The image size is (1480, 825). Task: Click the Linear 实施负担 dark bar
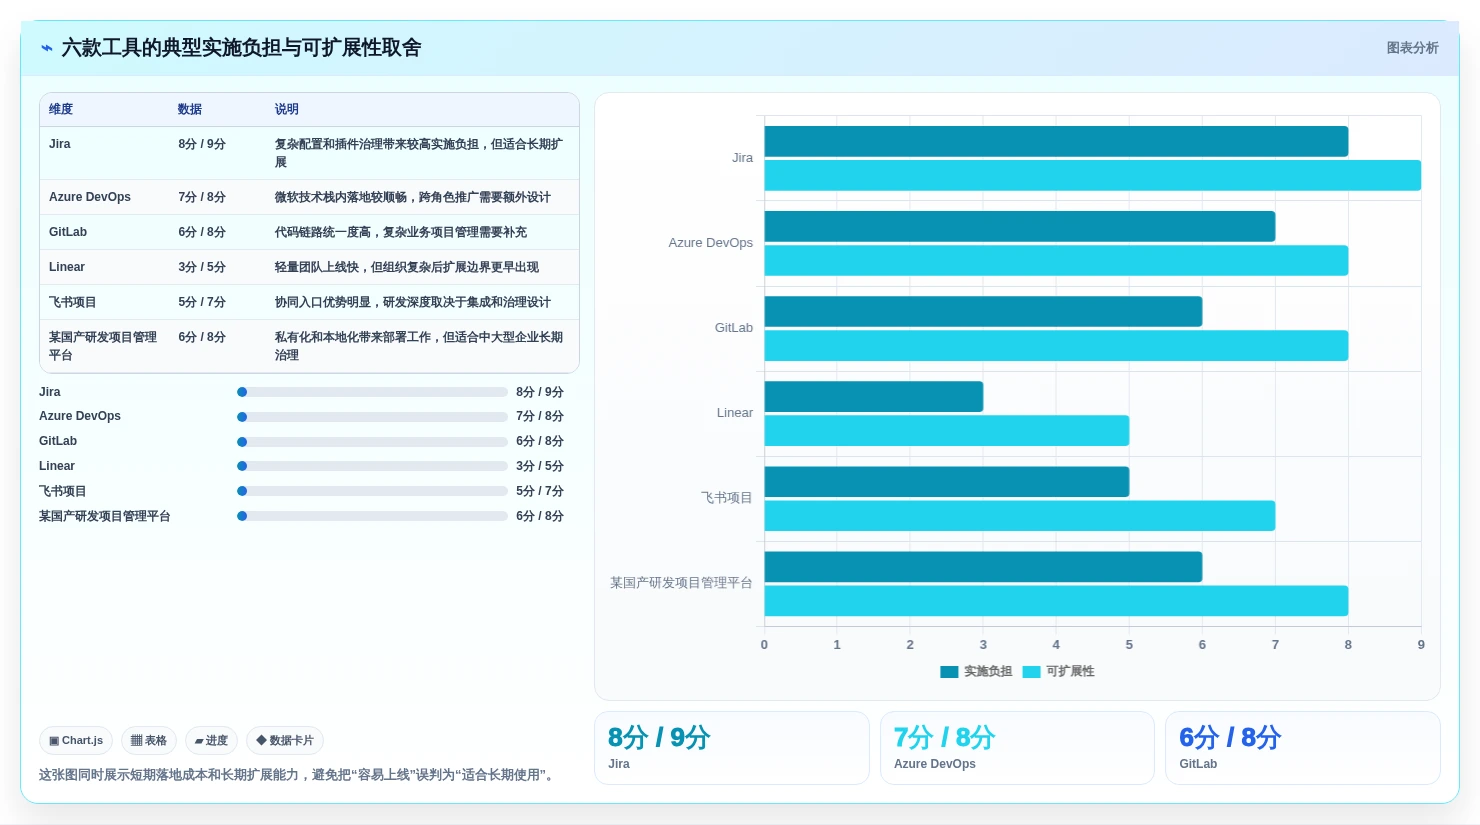pos(874,396)
